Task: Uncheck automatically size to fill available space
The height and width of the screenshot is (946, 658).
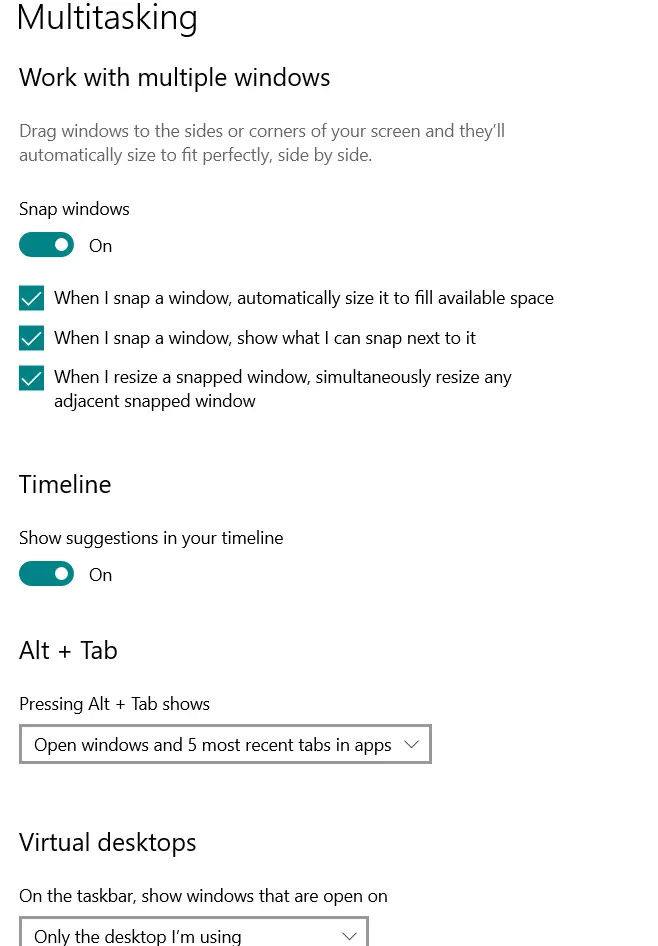Action: click(x=32, y=298)
